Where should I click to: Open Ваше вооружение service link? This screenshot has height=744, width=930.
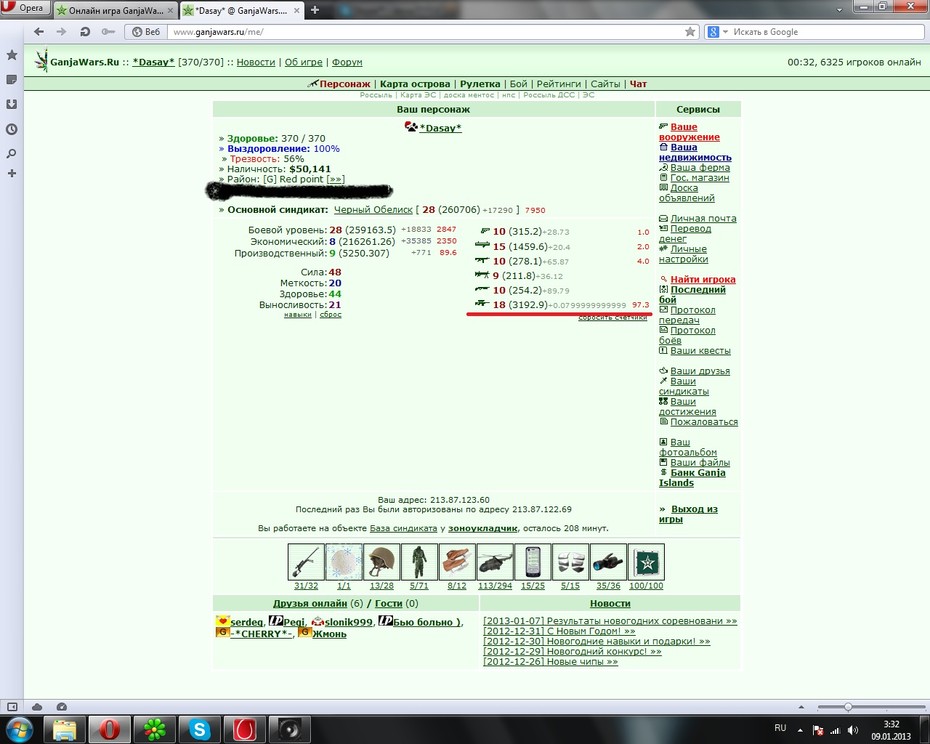[x=689, y=132]
